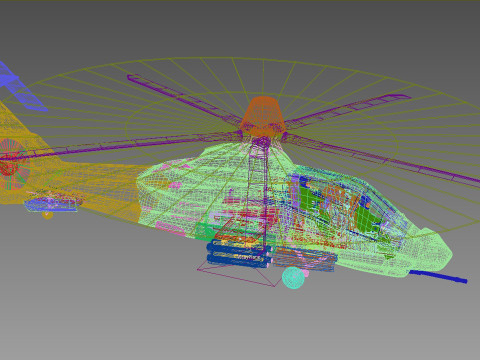Select the small yellow tail wheel

[47, 215]
